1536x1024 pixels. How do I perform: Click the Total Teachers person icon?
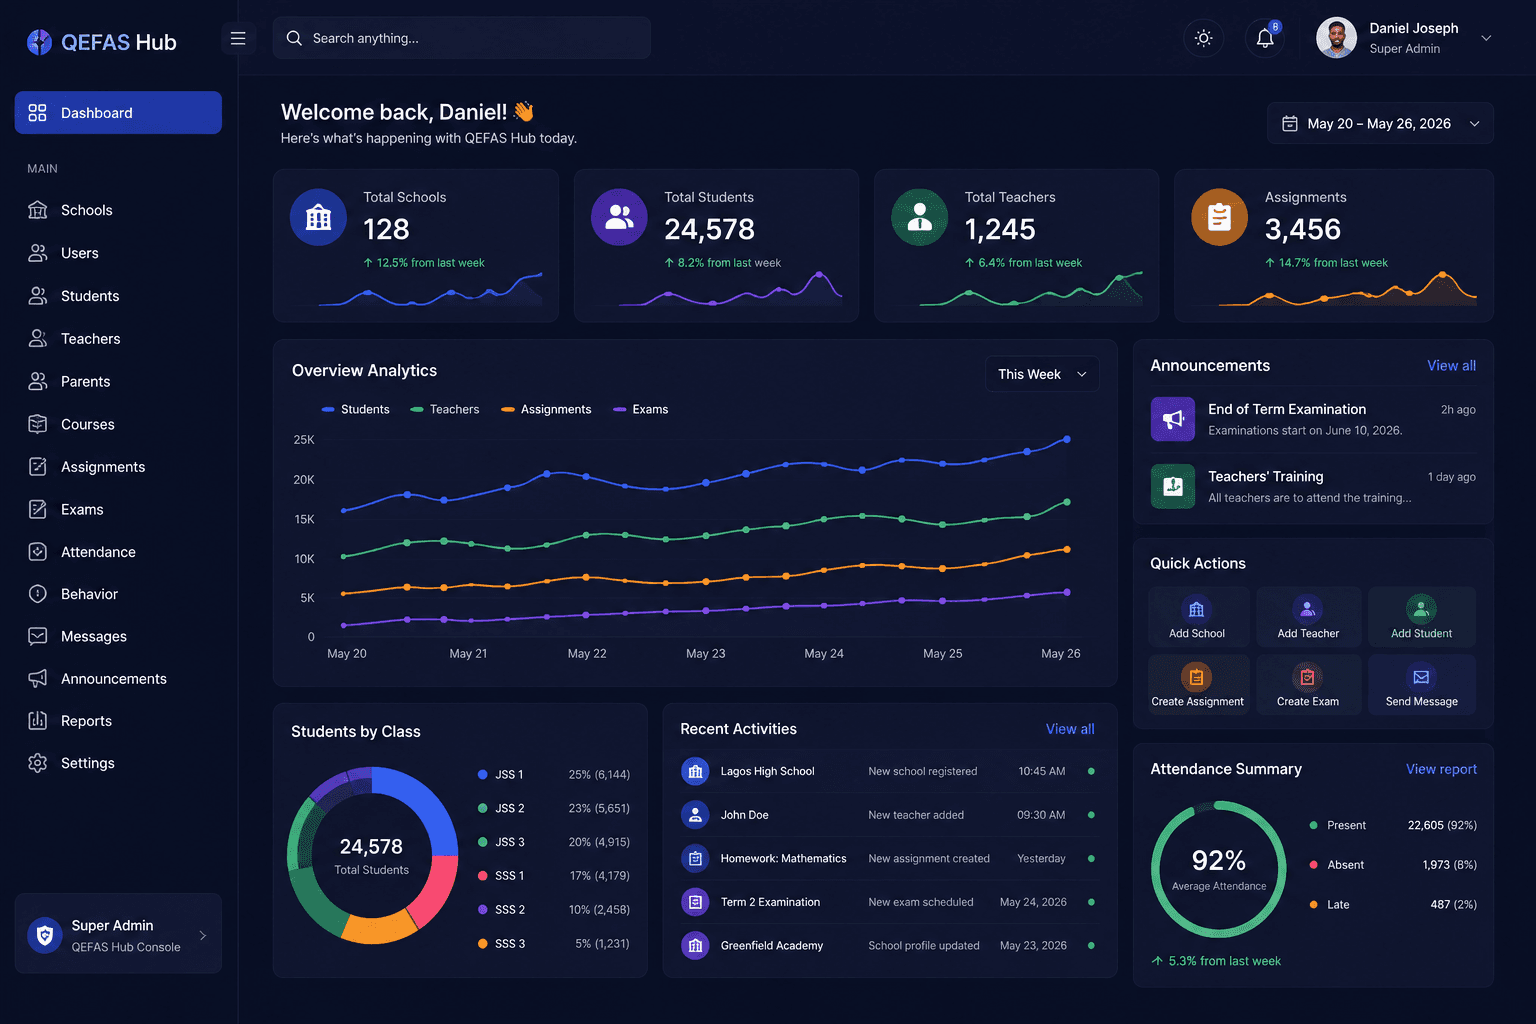[919, 217]
